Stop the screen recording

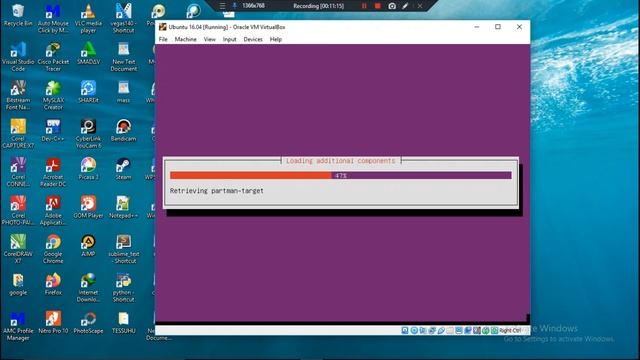(378, 6)
